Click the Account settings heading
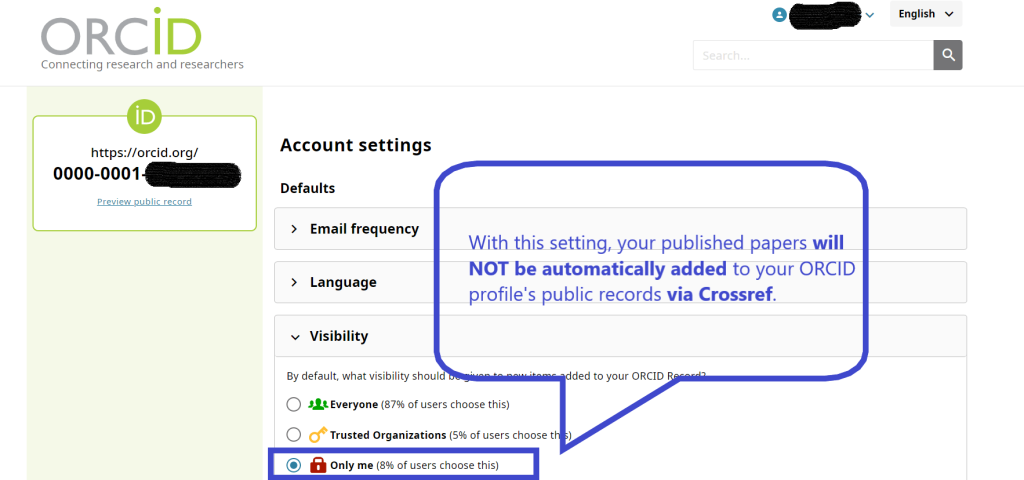Screen dimensions: 1024x480 (x=356, y=145)
